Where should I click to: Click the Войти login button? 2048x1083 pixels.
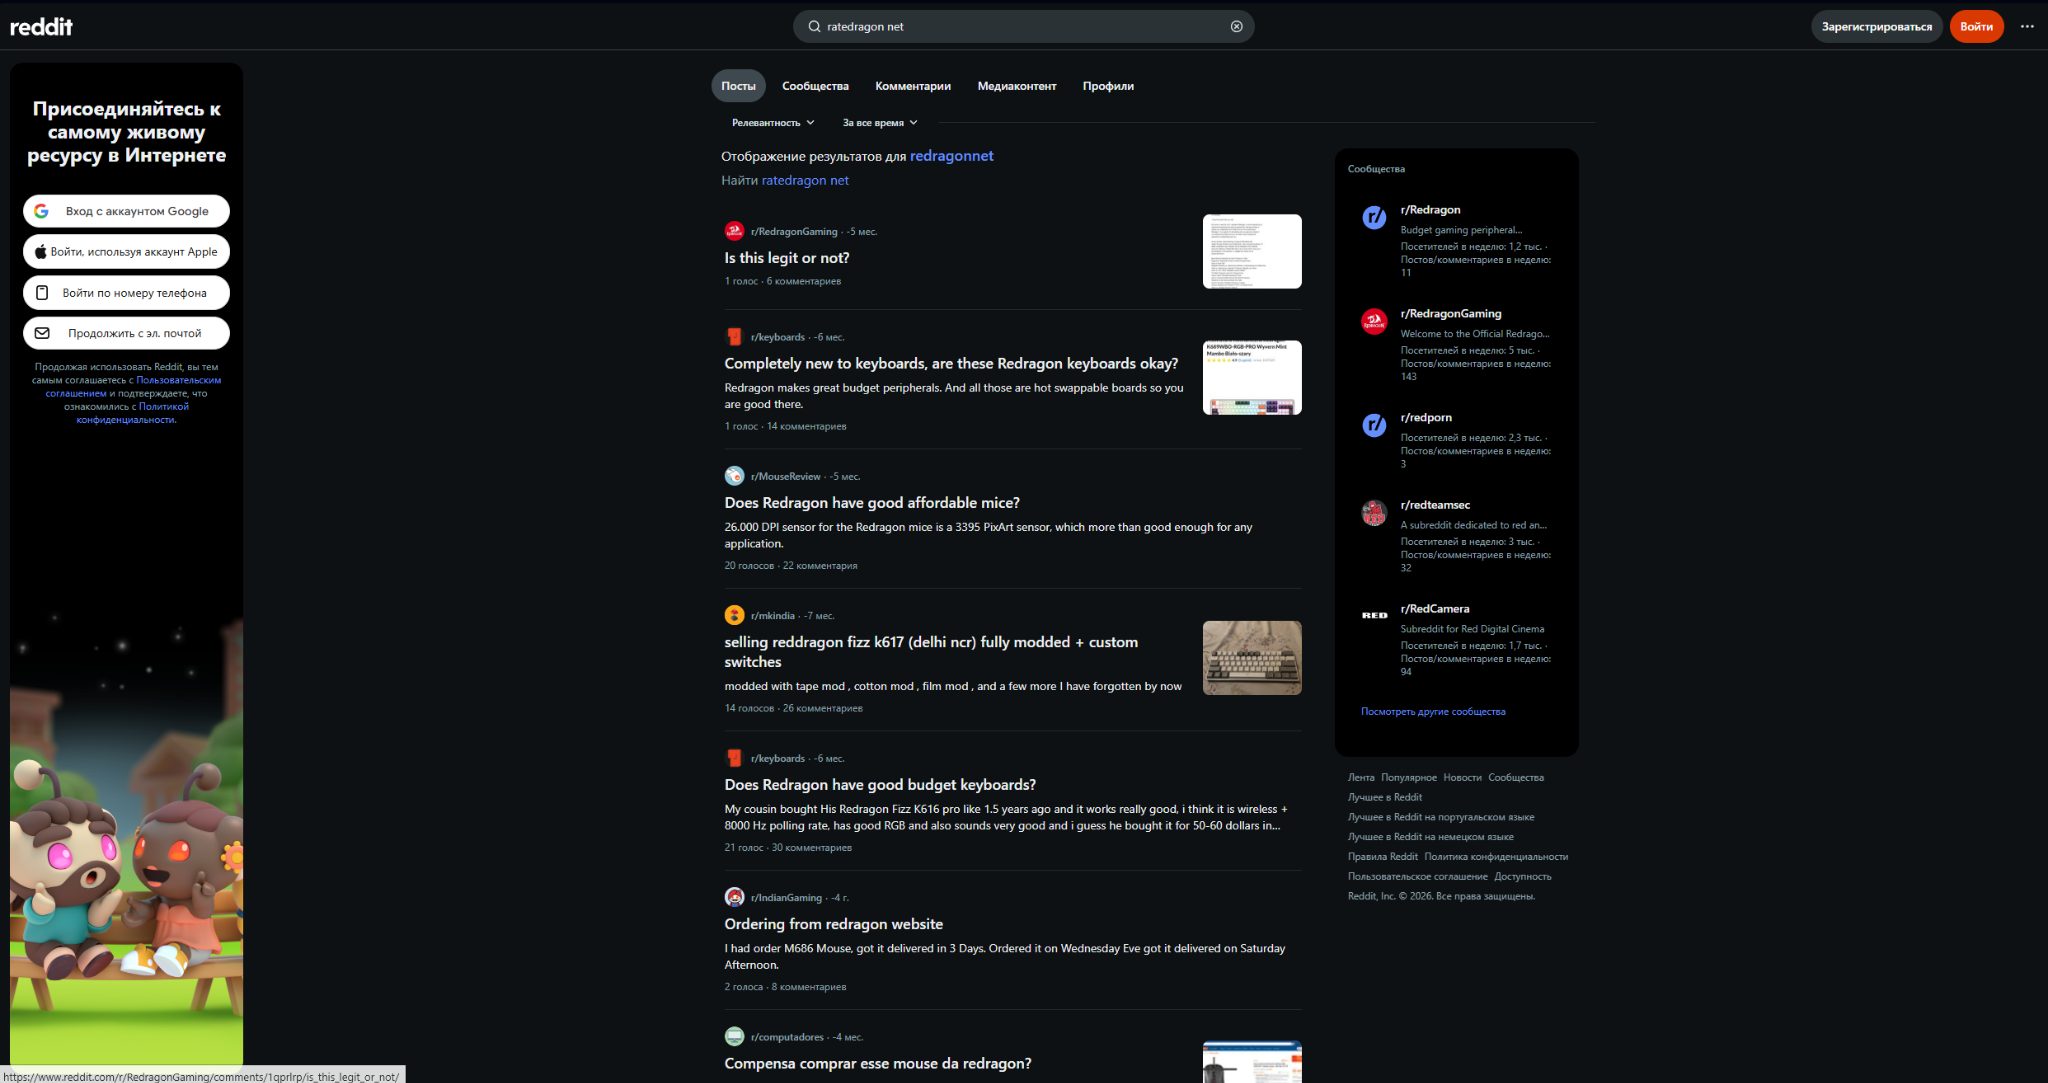1976,27
